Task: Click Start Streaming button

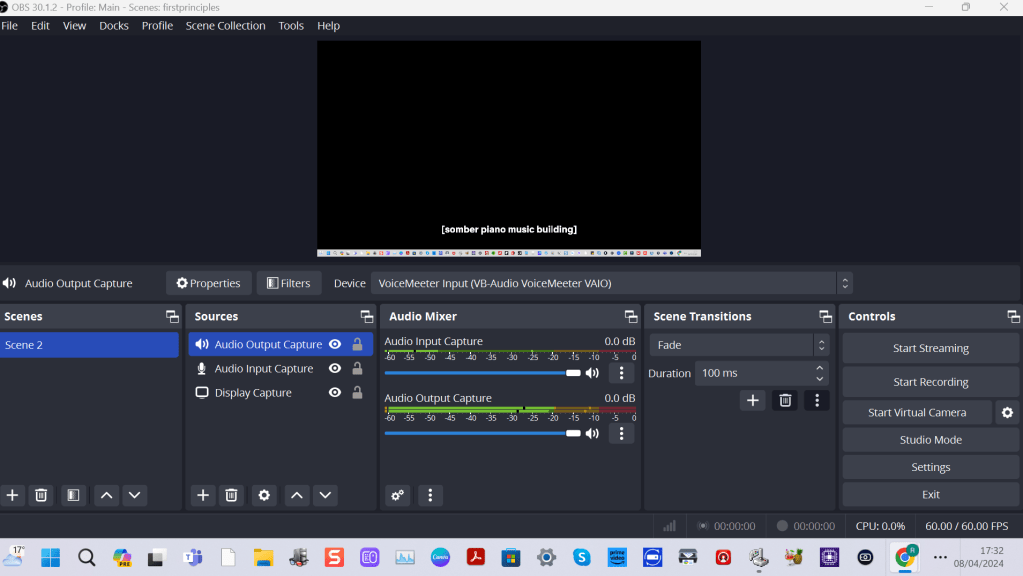Action: [x=930, y=348]
